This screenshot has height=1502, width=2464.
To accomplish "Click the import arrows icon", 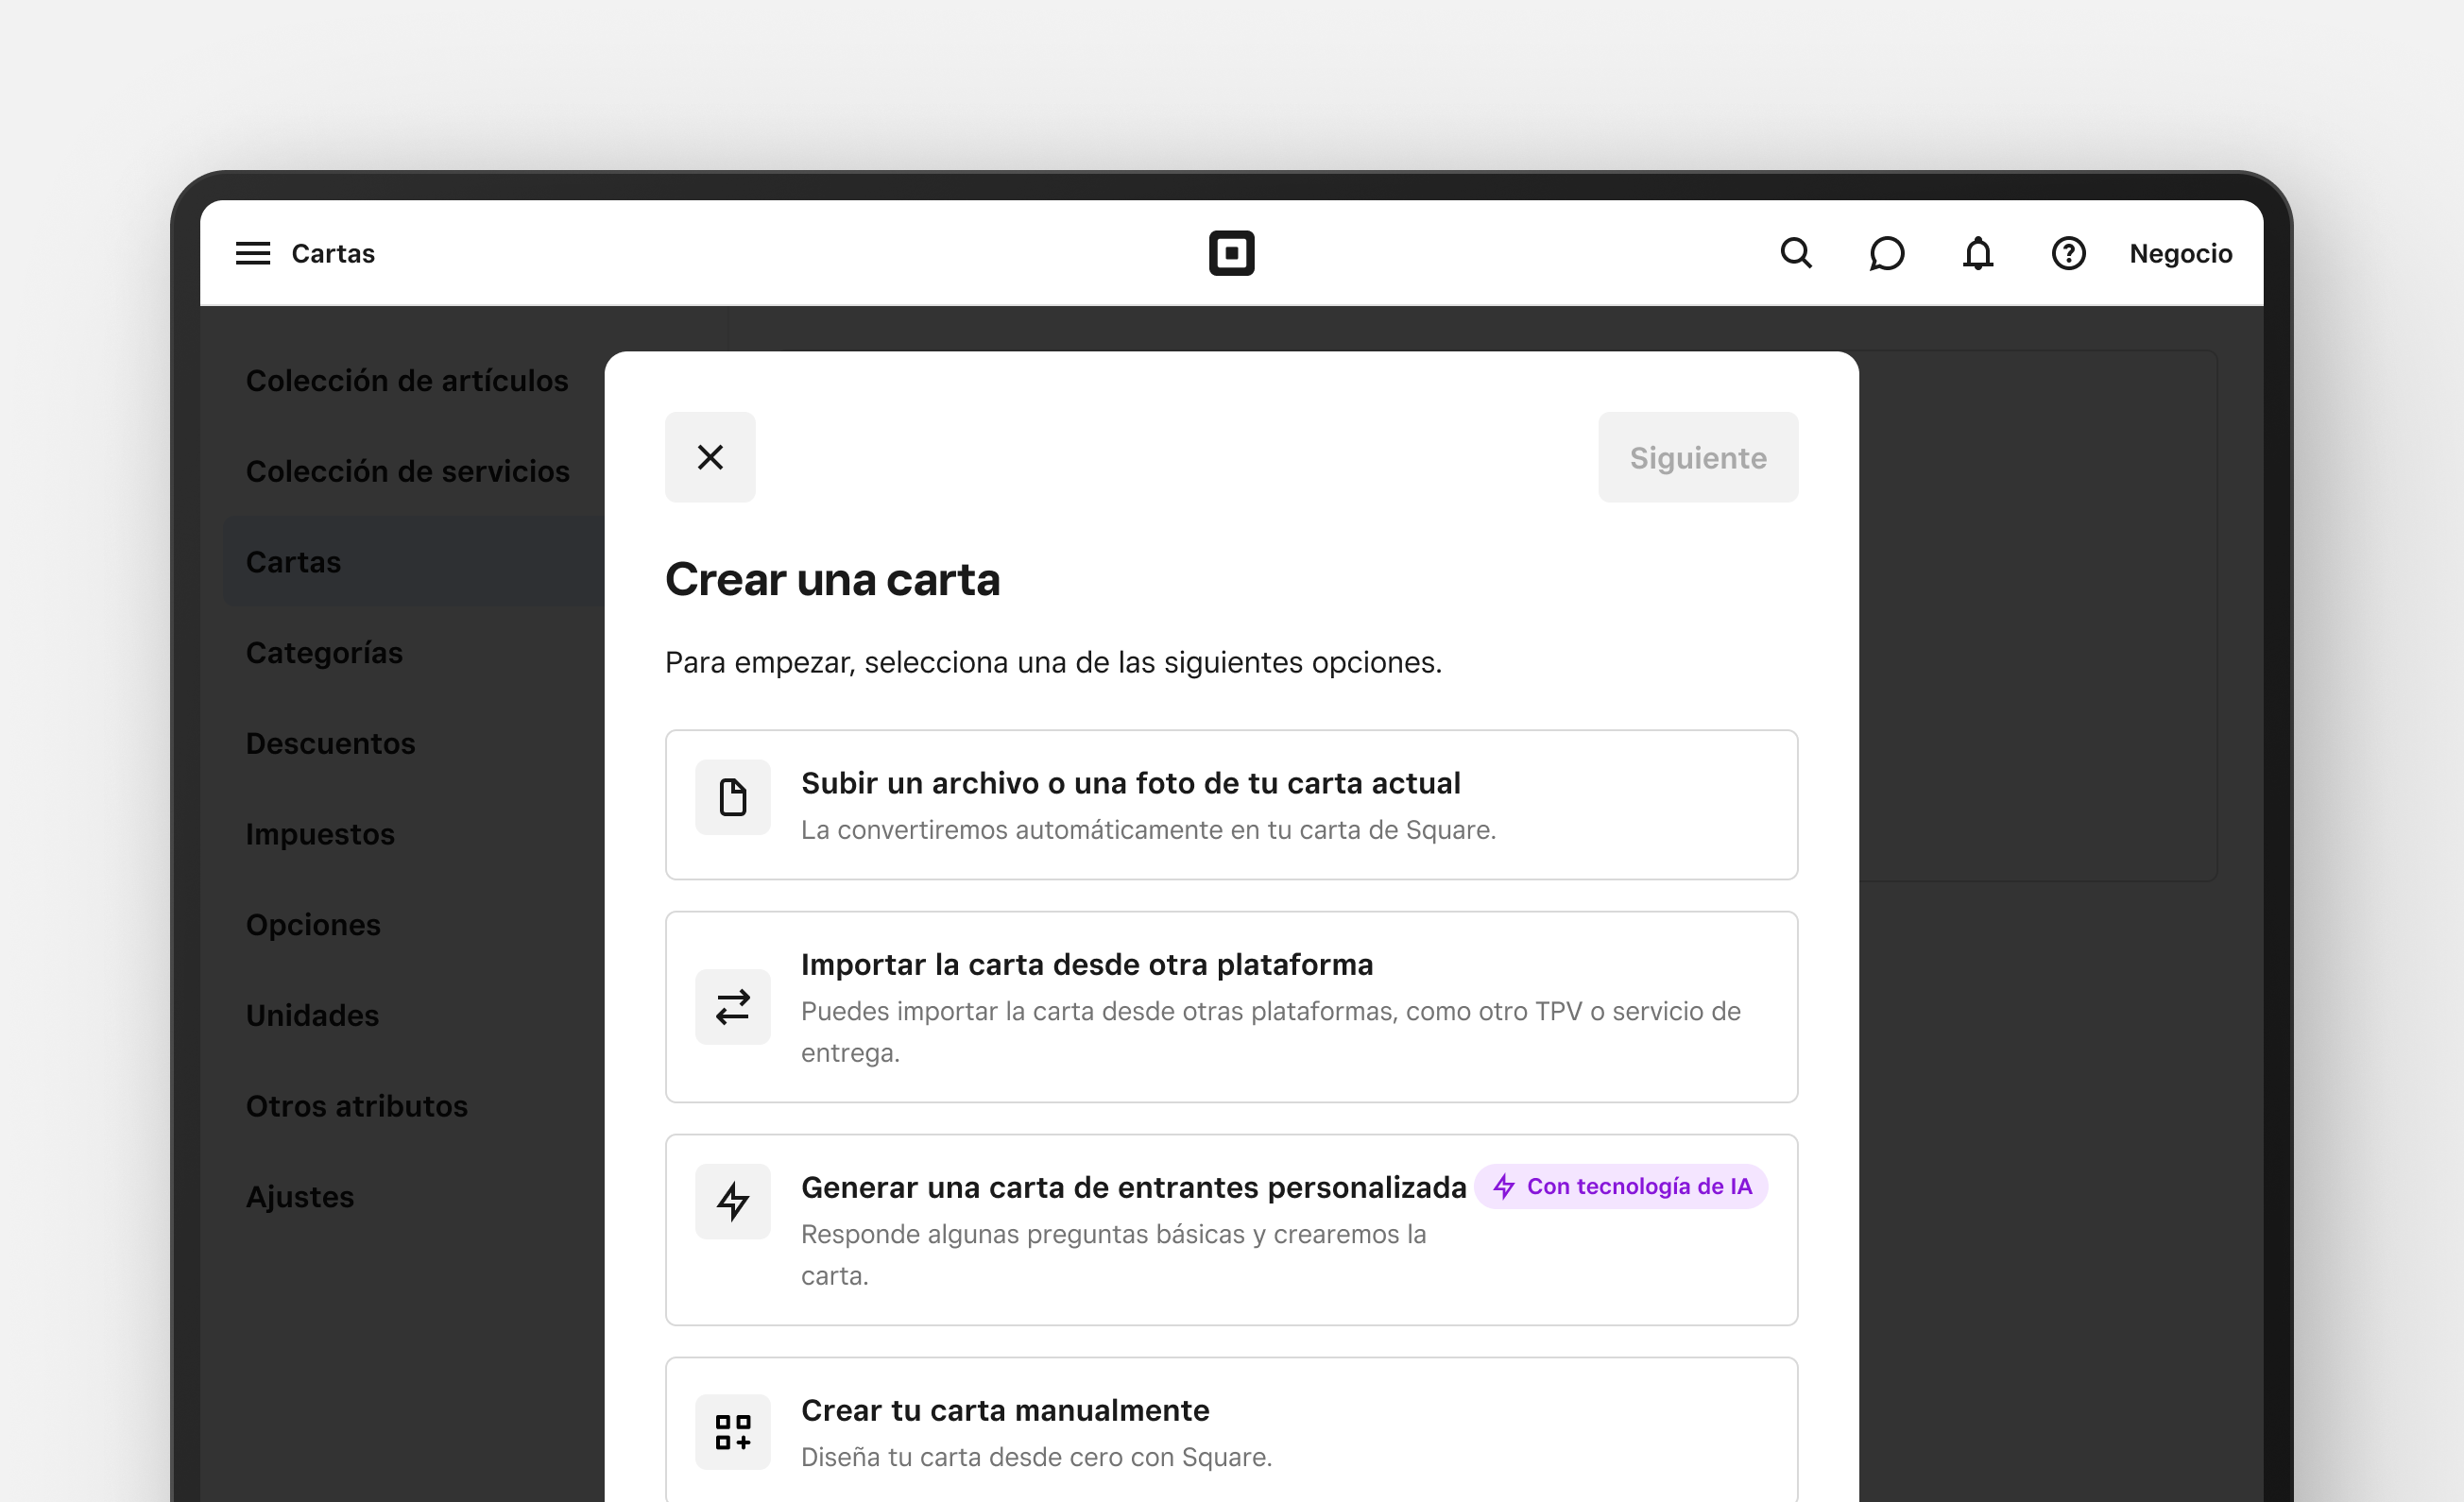I will click(x=733, y=1006).
